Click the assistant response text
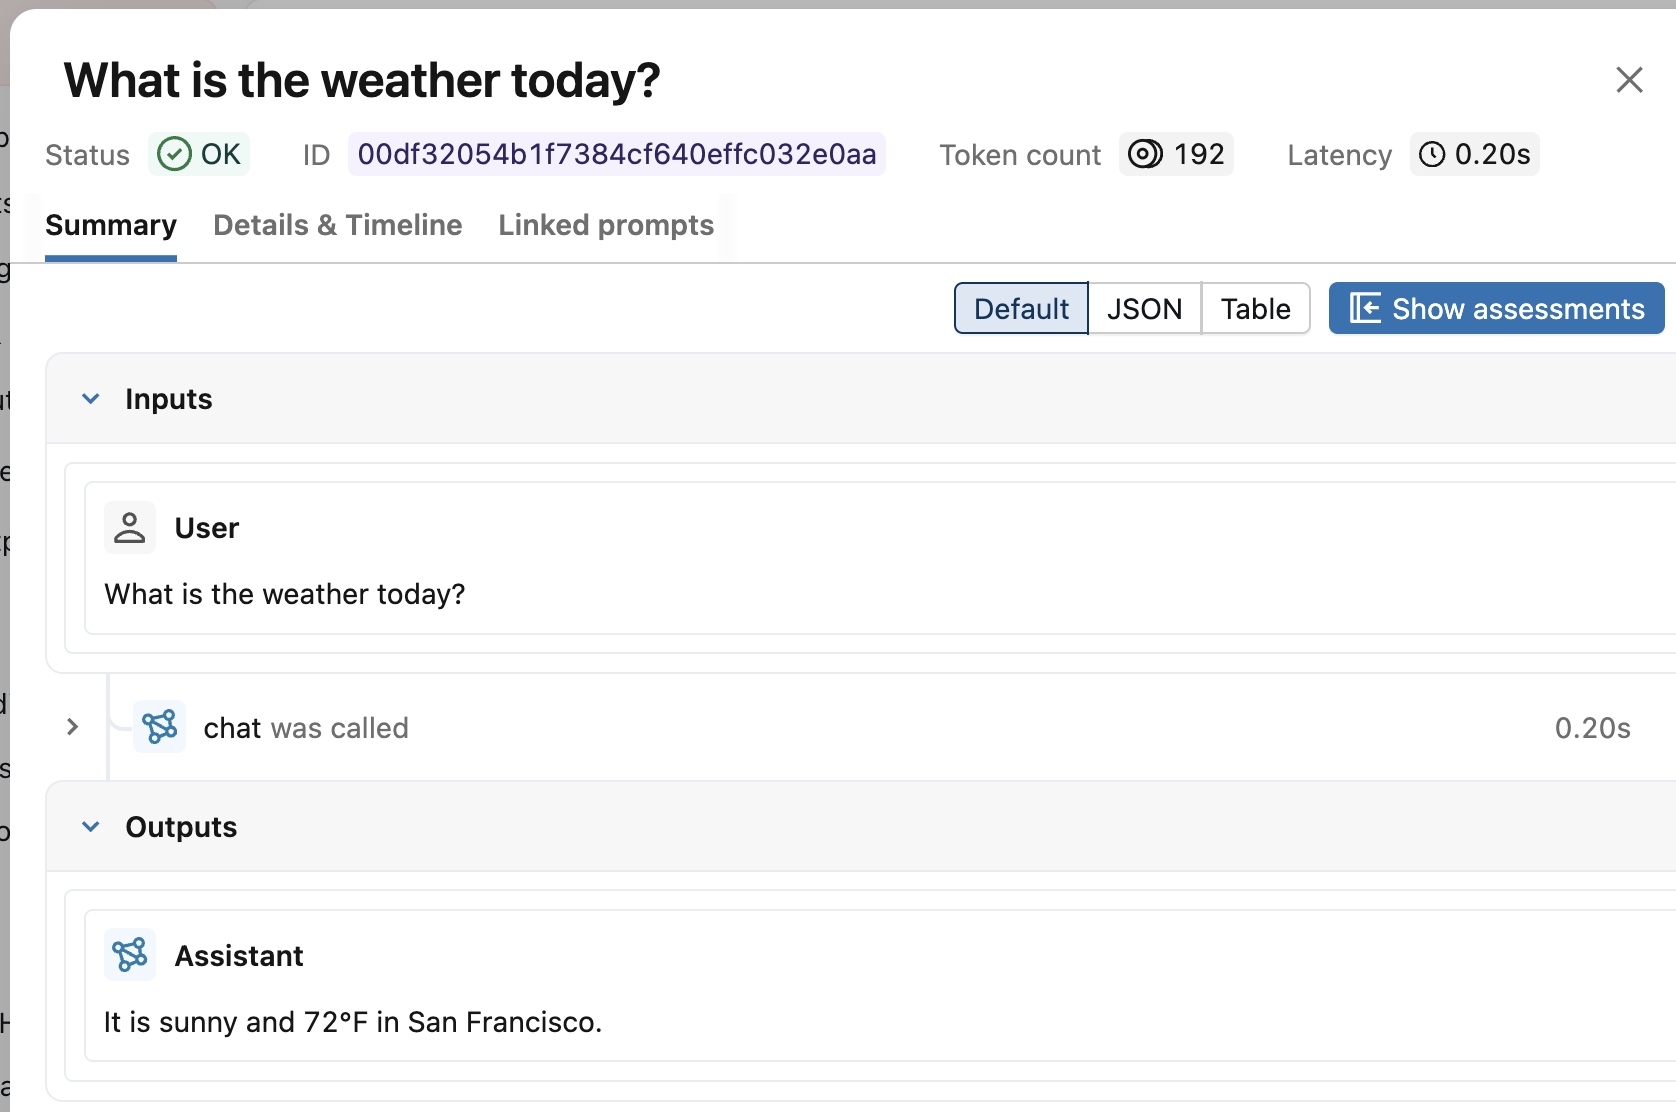Image resolution: width=1676 pixels, height=1112 pixels. pos(353,1022)
